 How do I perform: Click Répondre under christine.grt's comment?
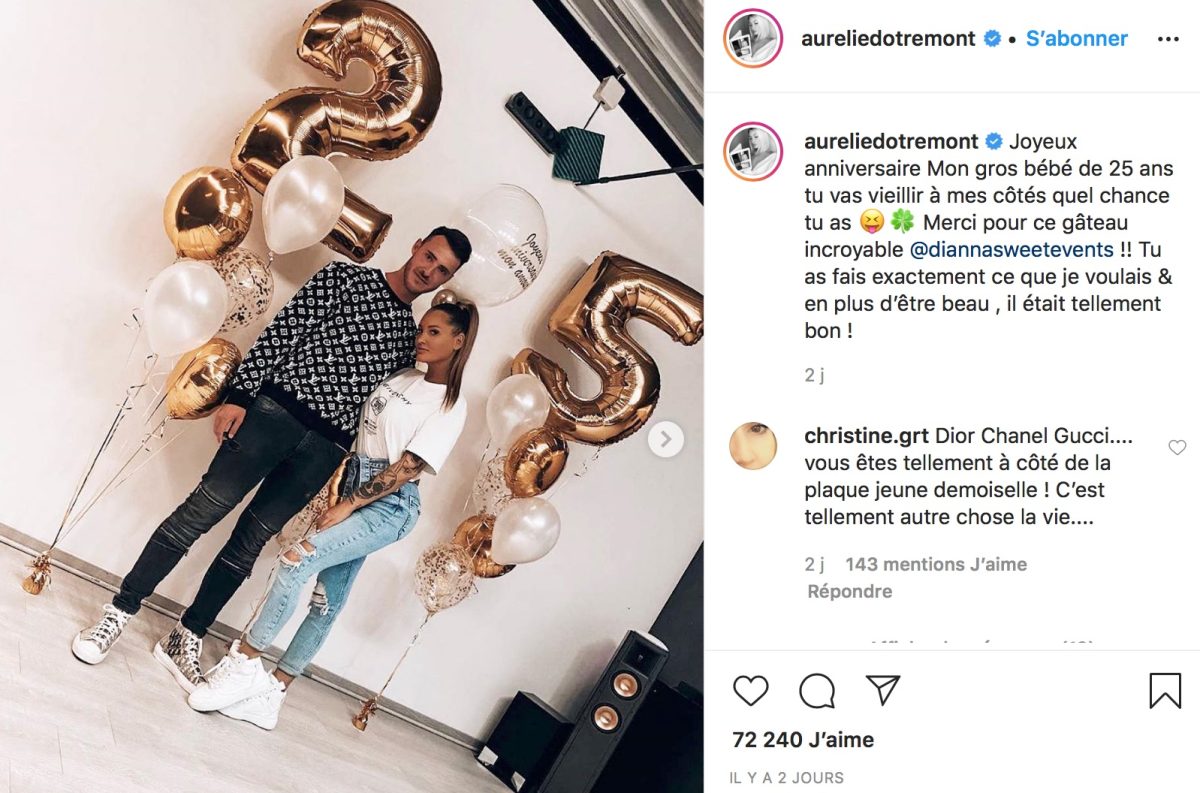pos(850,591)
